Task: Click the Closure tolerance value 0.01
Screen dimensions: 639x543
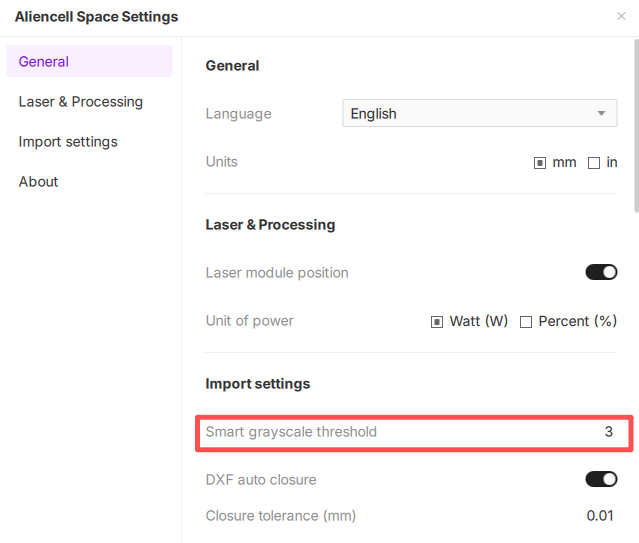Action: [x=602, y=516]
